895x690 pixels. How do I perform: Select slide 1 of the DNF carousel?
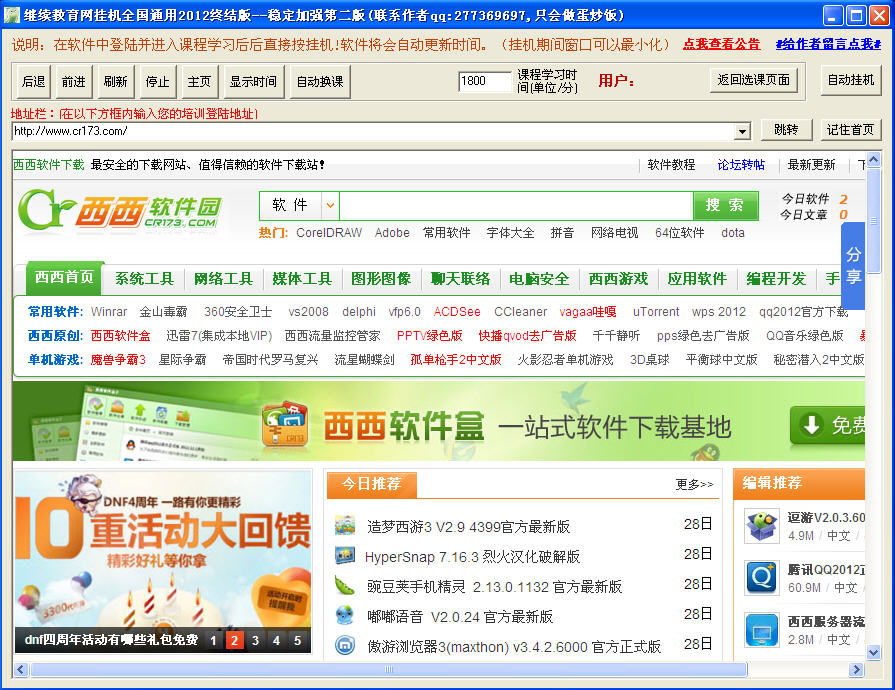[x=213, y=640]
